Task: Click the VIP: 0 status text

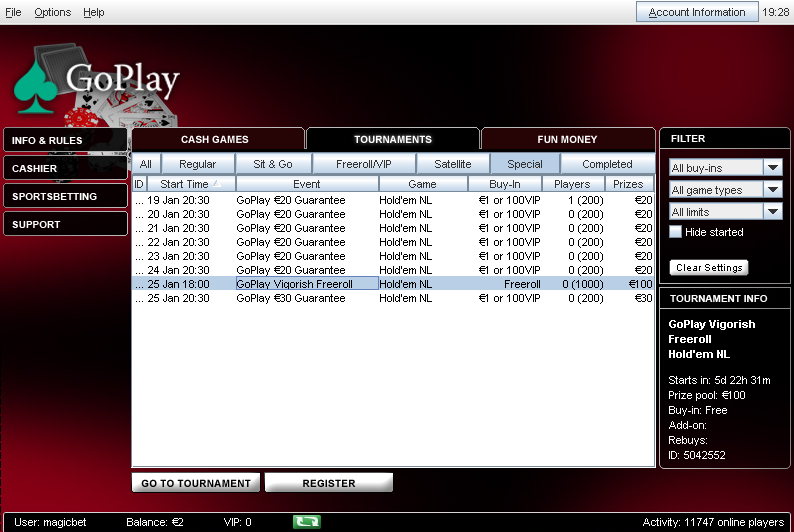Action: pos(237,522)
